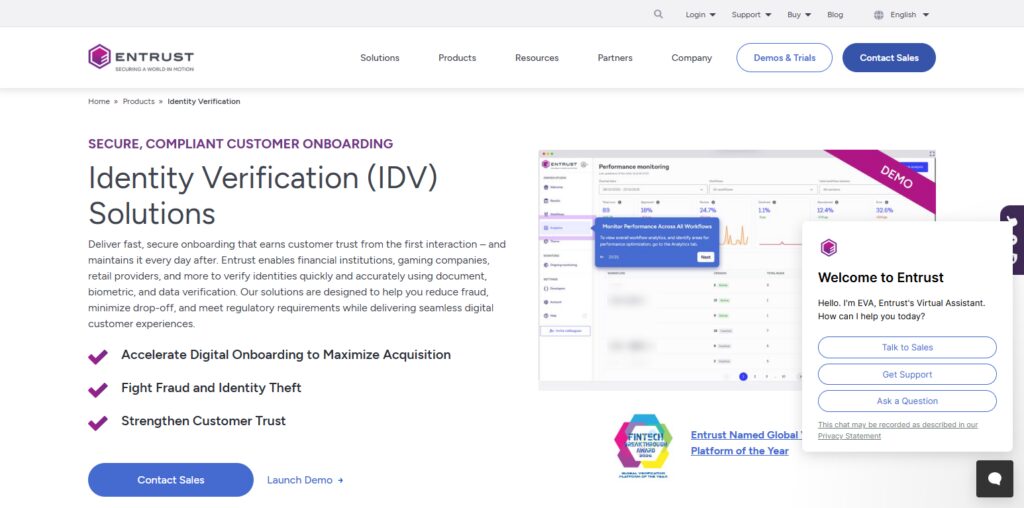Click Get Support in chat

tap(907, 375)
